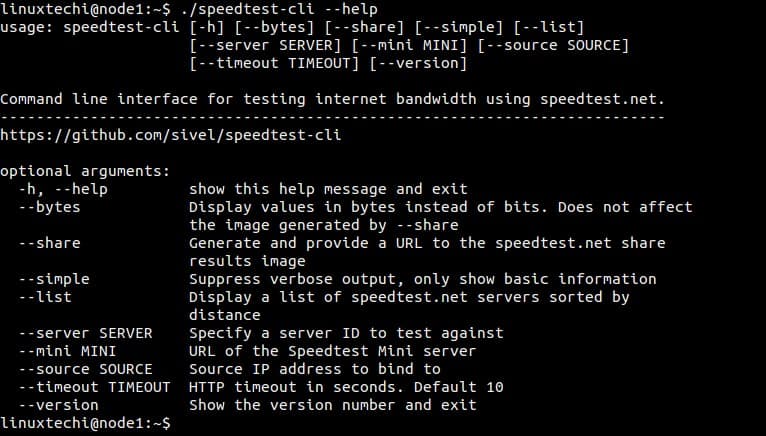The image size is (766, 436).
Task: Click the -h, --help option entry
Action: click(x=63, y=189)
